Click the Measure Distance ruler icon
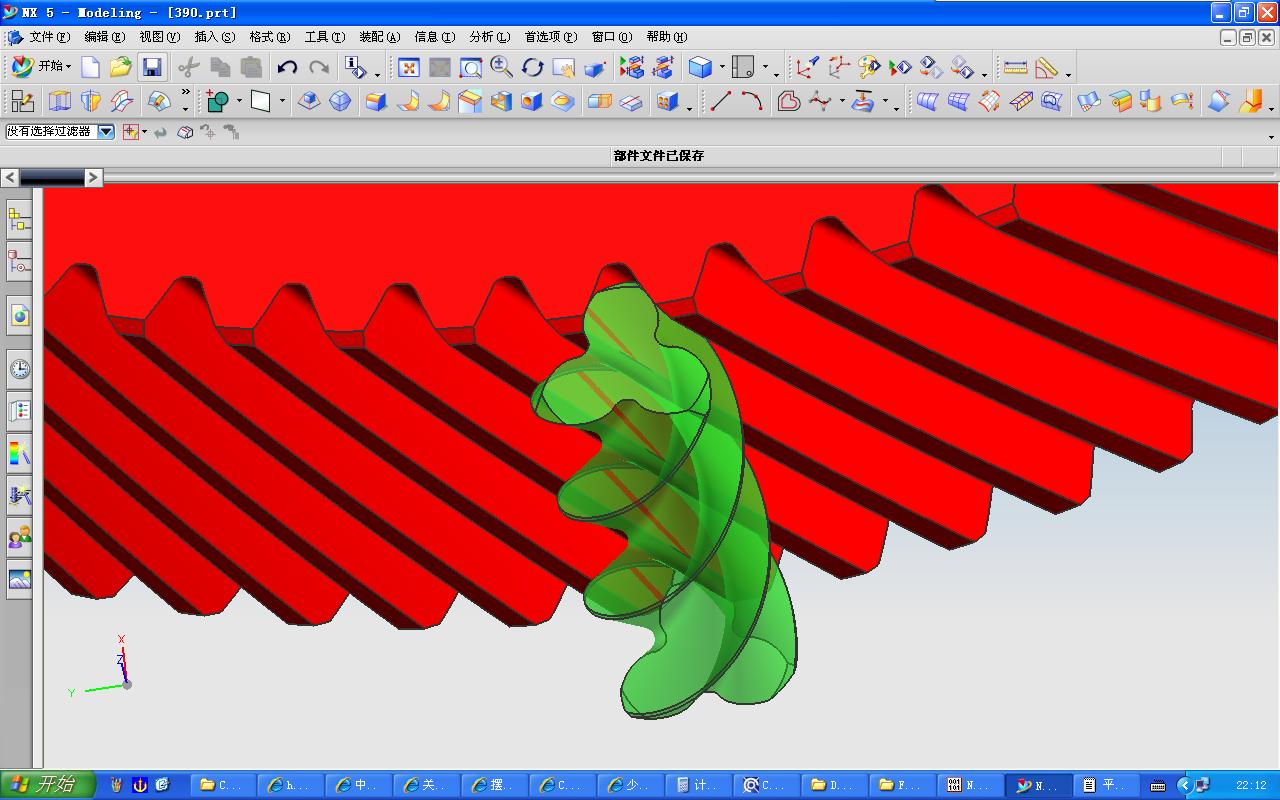Image resolution: width=1280 pixels, height=800 pixels. coord(1015,67)
